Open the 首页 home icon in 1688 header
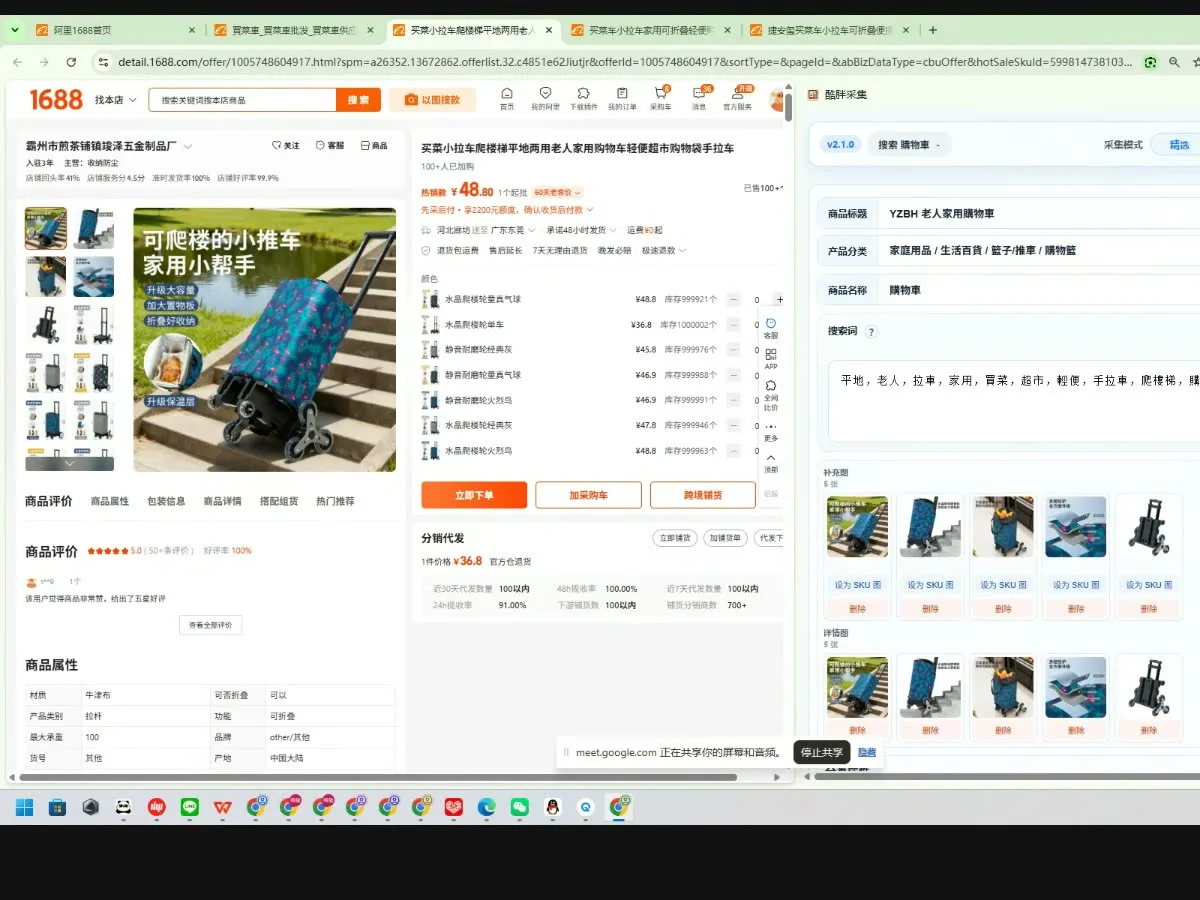This screenshot has width=1200, height=900. tap(507, 98)
